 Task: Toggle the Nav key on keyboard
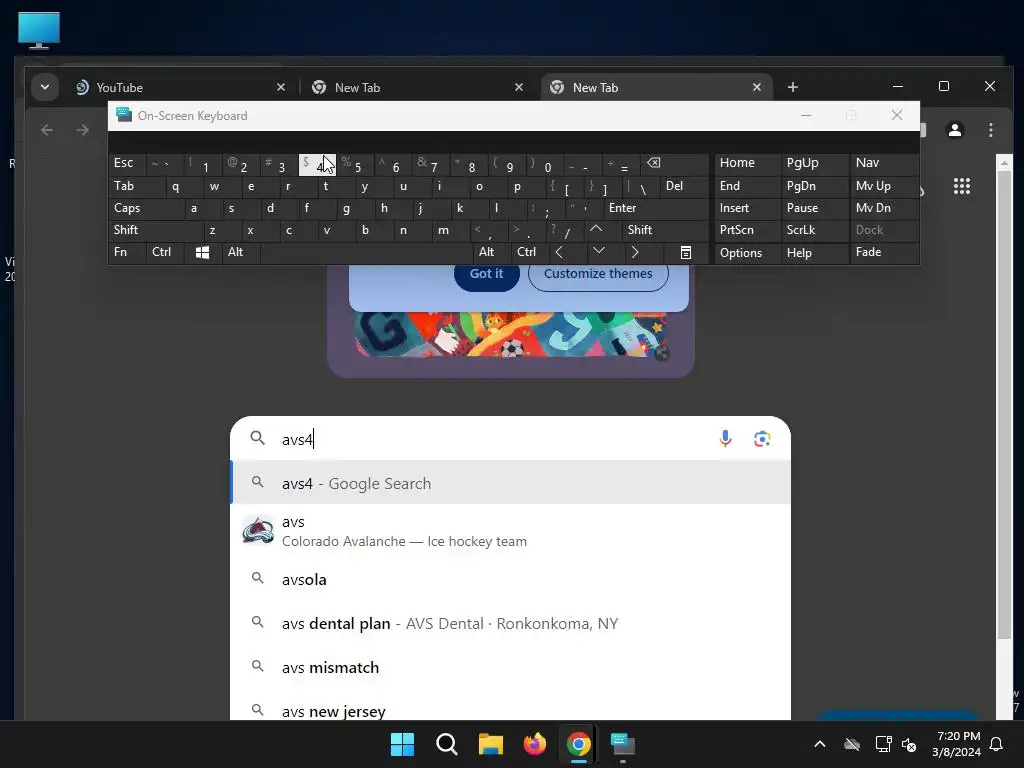pyautogui.click(x=884, y=163)
